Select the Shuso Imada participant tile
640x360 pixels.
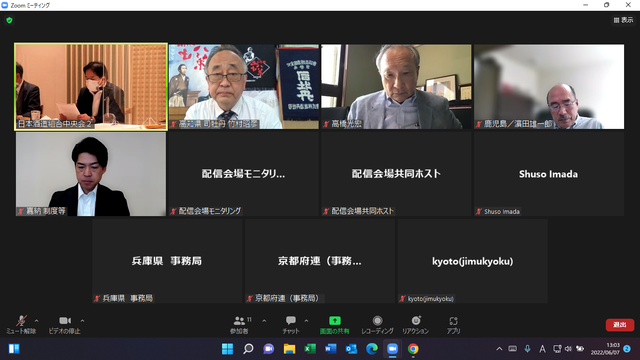point(549,174)
